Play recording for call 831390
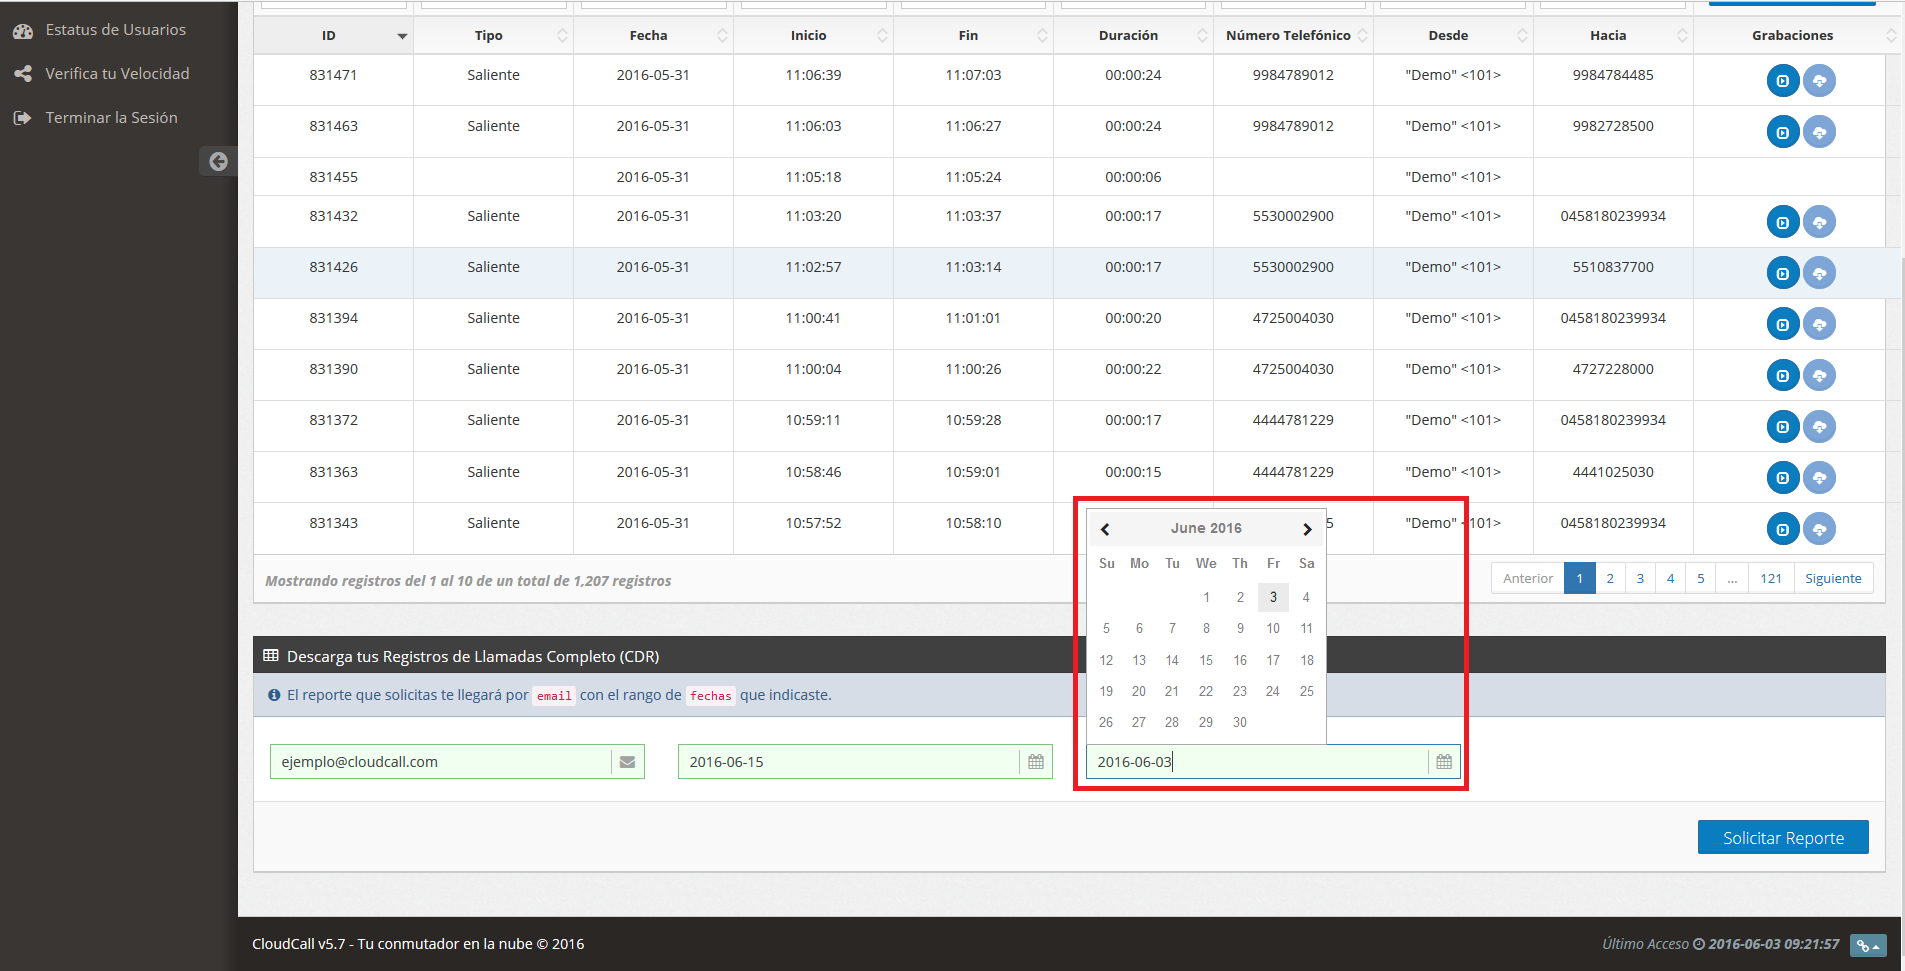Viewport: 1905px width, 971px height. (1783, 375)
